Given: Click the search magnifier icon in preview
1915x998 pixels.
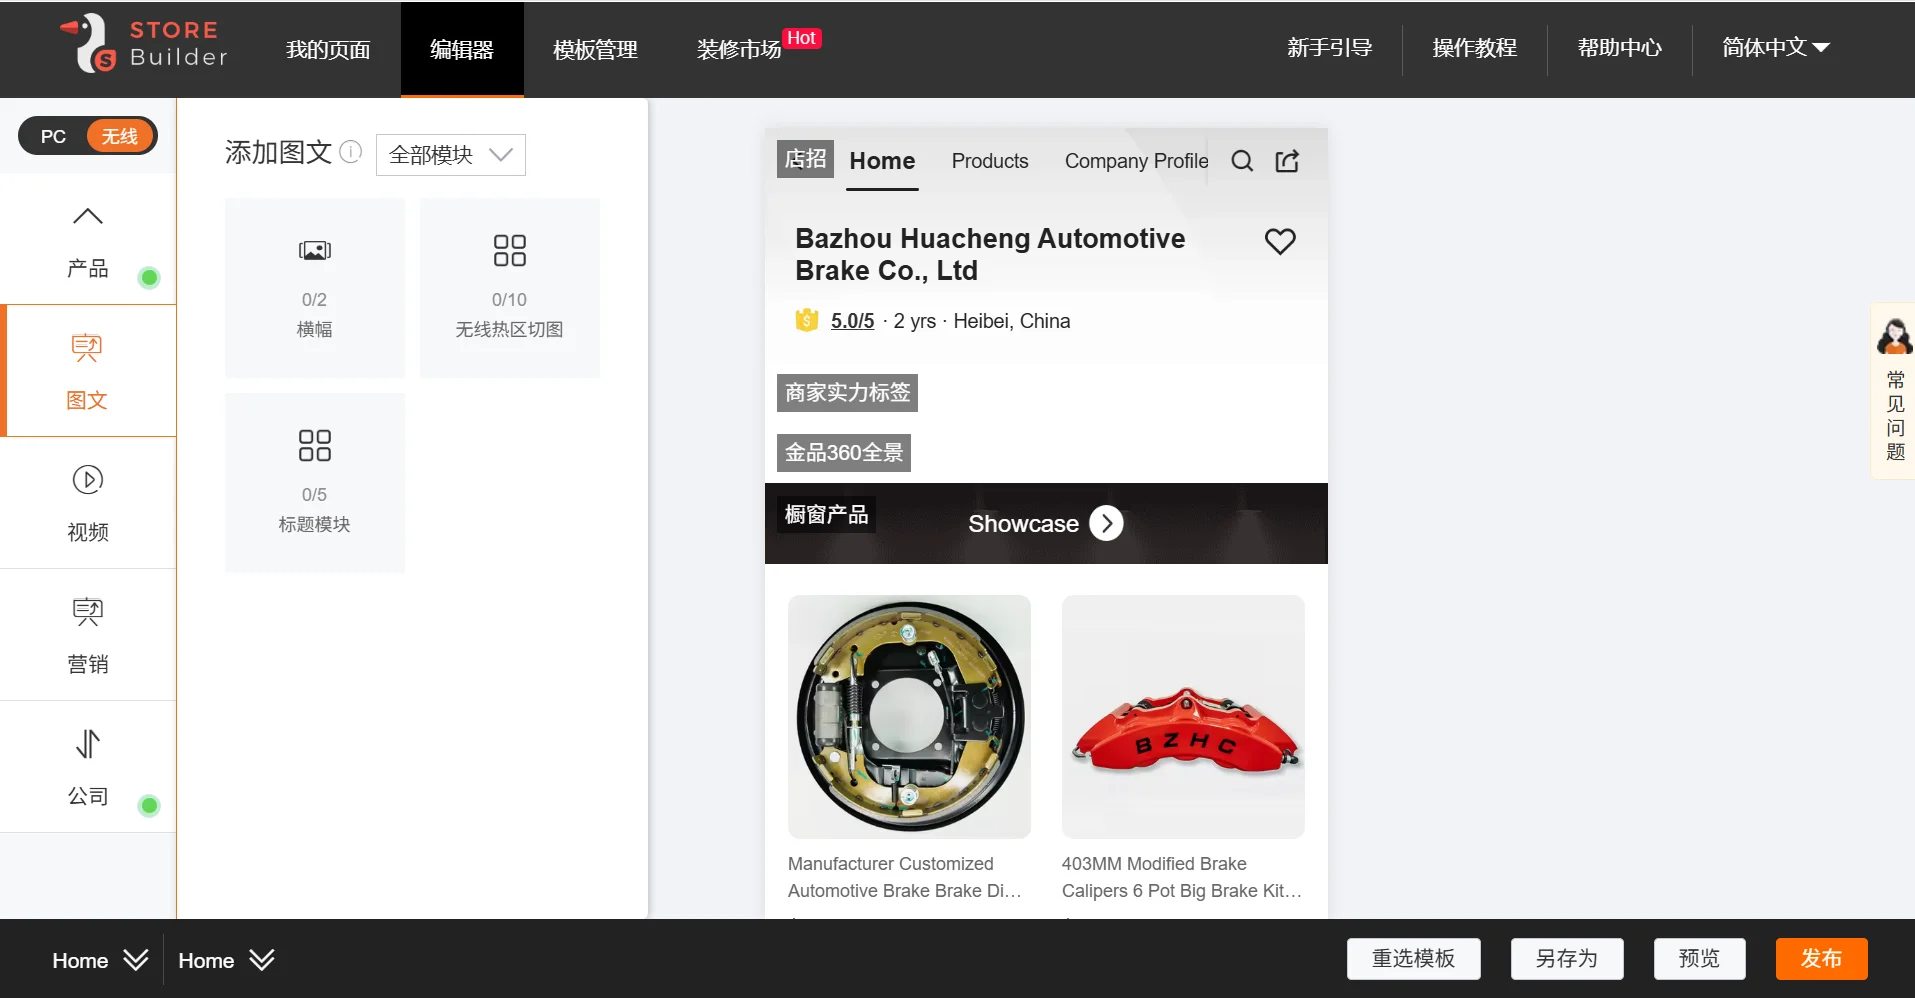Looking at the screenshot, I should click(1241, 161).
